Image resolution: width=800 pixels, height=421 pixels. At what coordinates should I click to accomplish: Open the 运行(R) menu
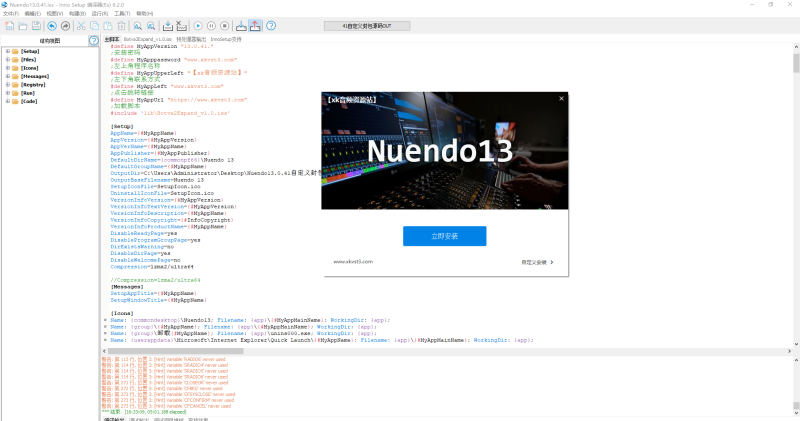[x=99, y=13]
